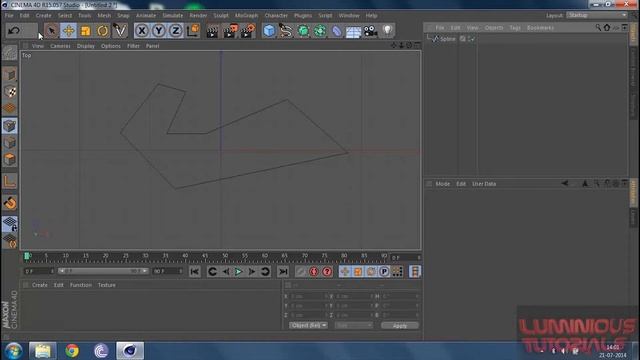The width and height of the screenshot is (640, 360).
Task: Open Texture menu in Material Manager
Action: tap(107, 285)
